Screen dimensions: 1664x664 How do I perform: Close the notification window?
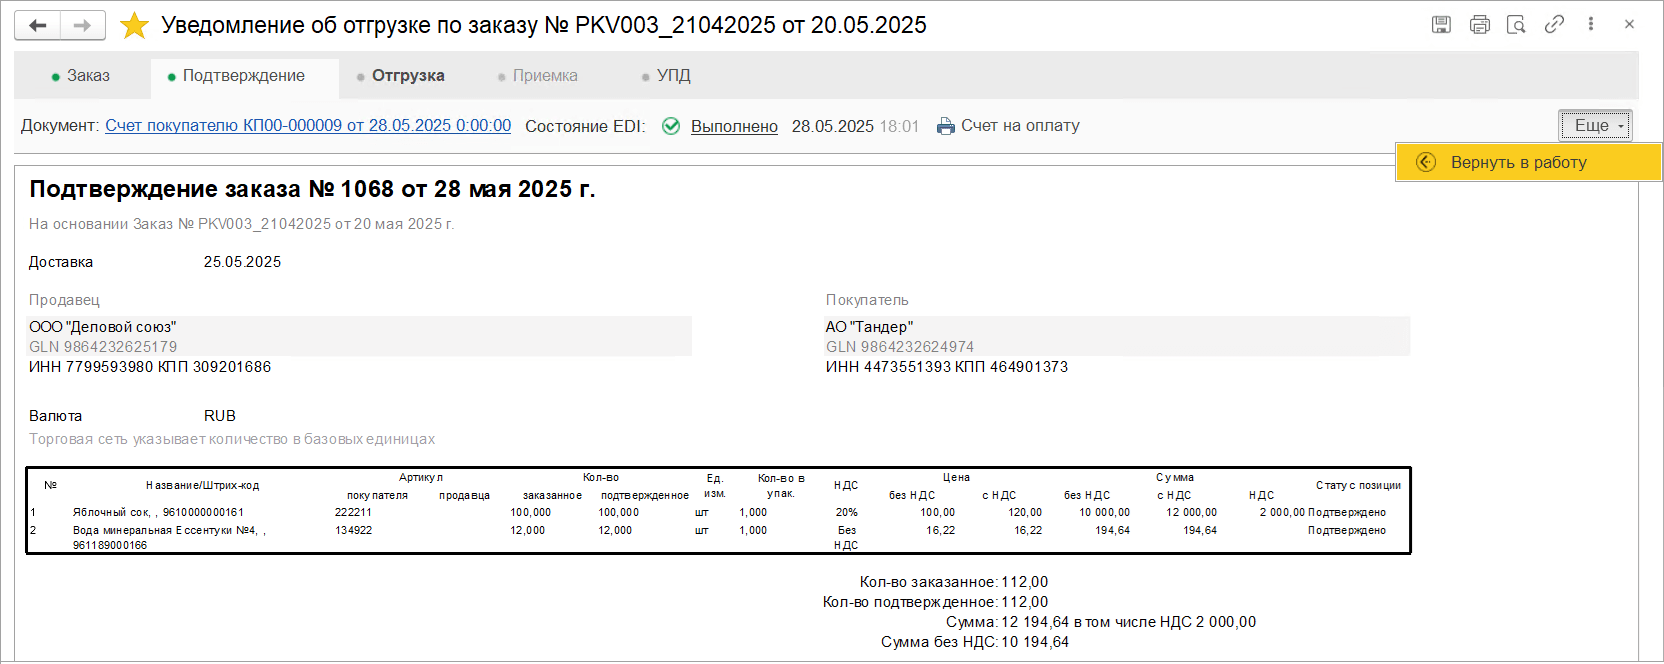pos(1629,25)
